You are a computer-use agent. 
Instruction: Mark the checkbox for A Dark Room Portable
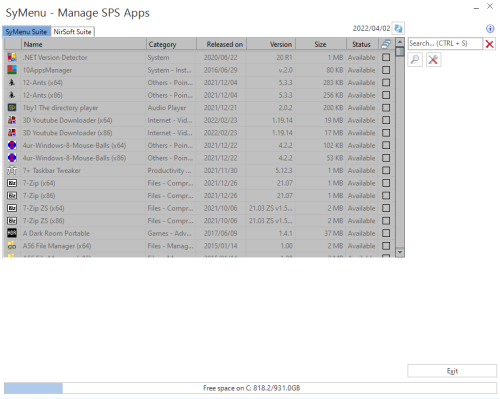coord(386,233)
